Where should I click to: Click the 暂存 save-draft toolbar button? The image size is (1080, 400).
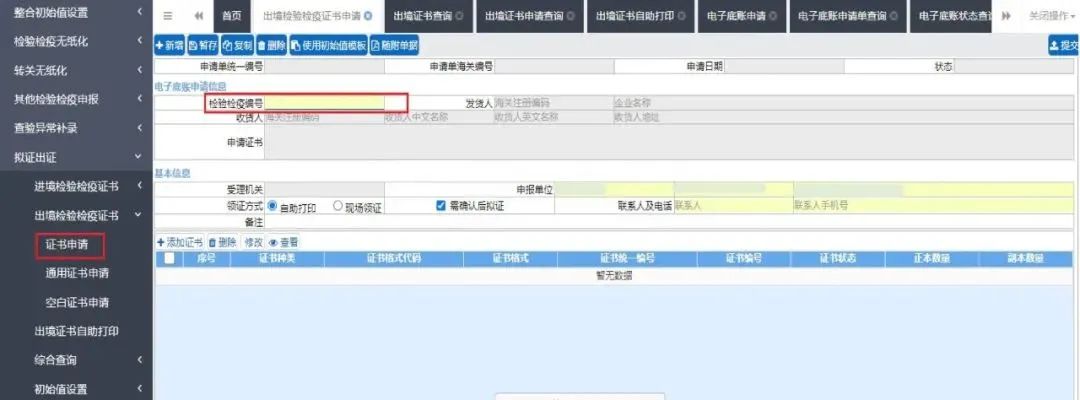coord(203,45)
